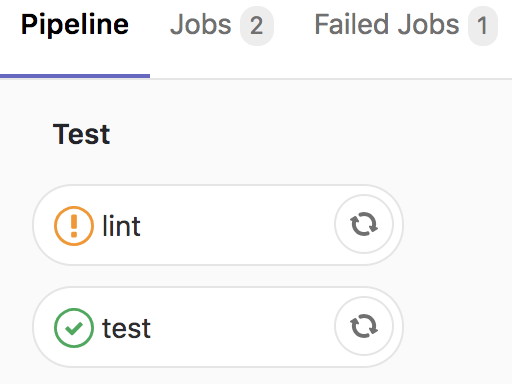Click the circular arrows button beside lint
512x384 pixels.
click(x=364, y=224)
